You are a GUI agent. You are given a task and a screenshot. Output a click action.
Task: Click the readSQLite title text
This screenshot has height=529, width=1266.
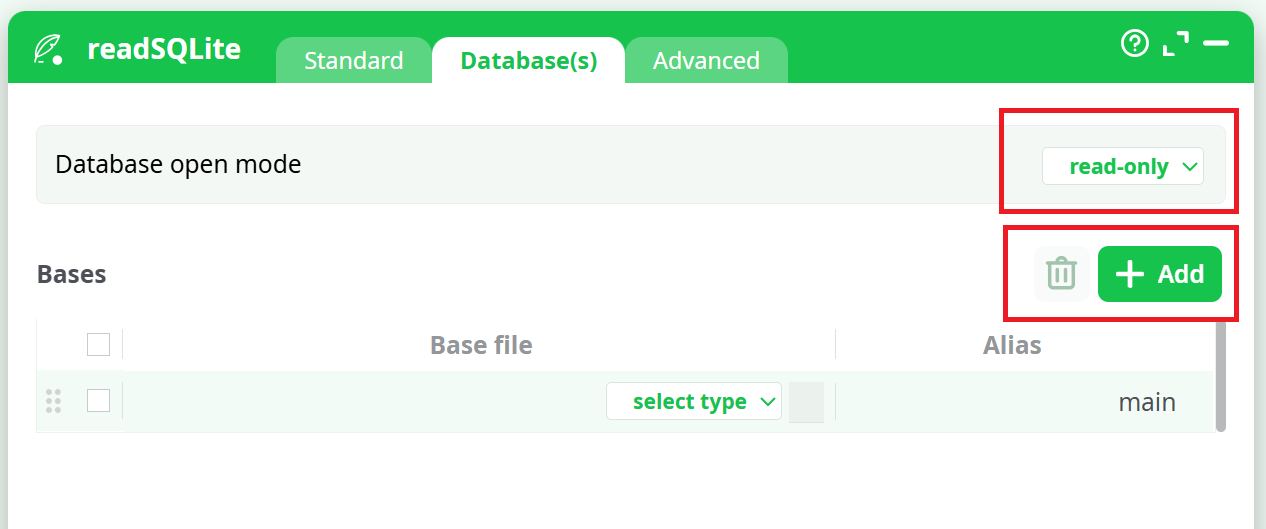coord(164,49)
